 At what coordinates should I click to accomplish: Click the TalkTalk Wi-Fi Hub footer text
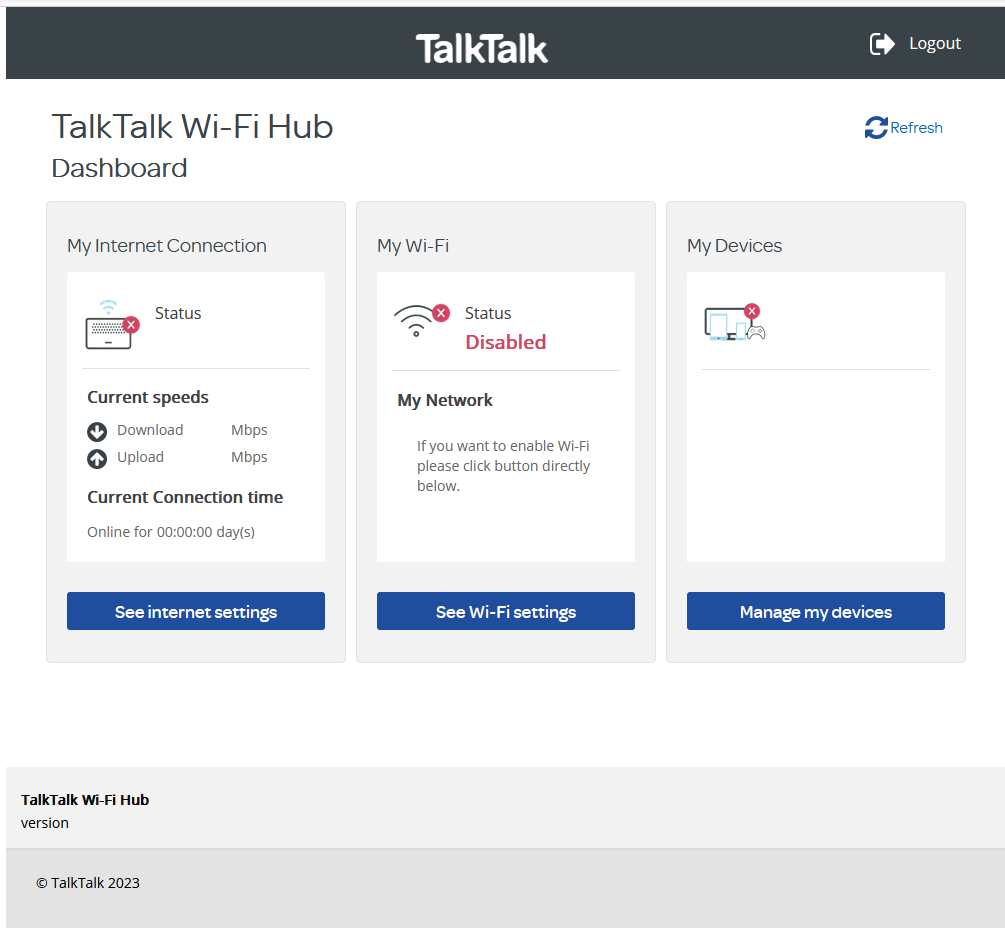click(x=85, y=800)
